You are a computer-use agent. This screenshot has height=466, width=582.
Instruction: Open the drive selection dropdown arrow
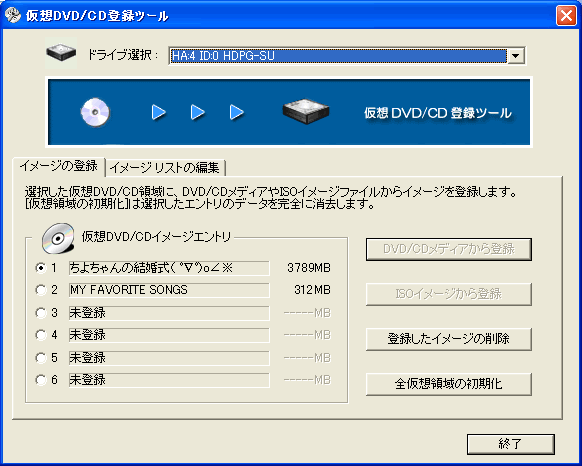click(x=515, y=56)
